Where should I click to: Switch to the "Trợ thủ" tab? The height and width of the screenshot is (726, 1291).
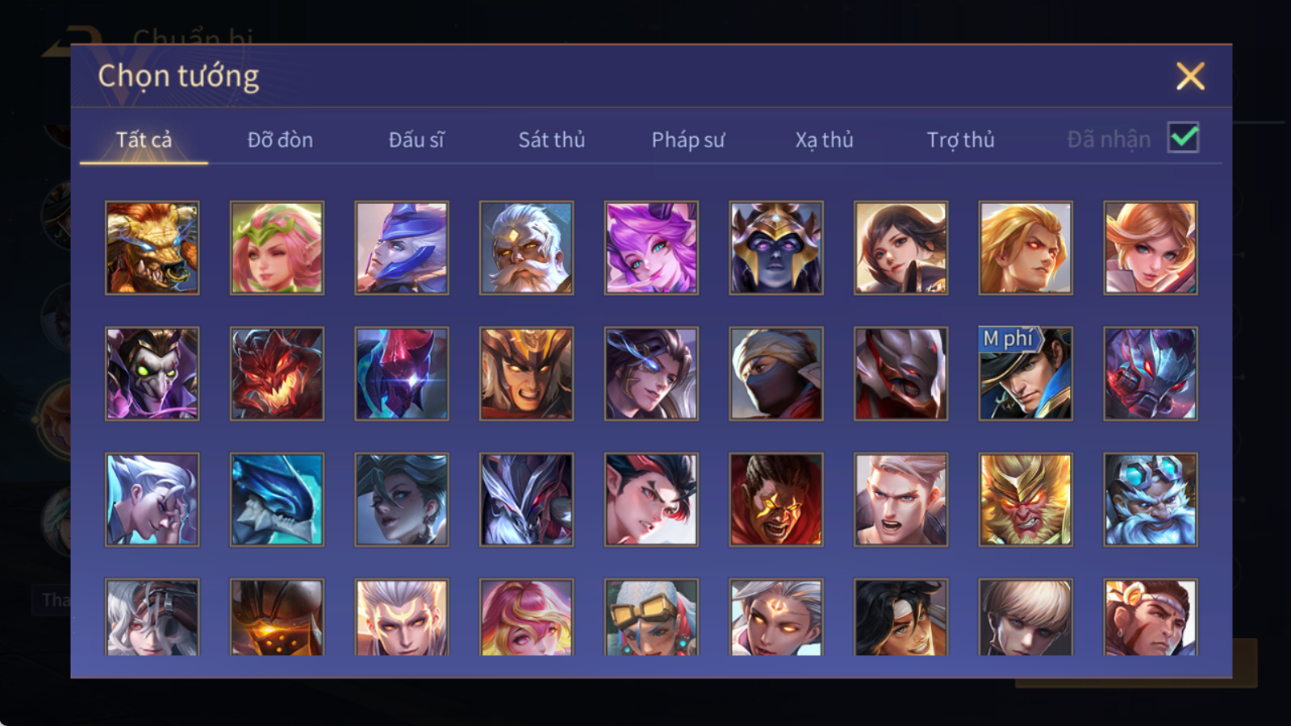(960, 140)
